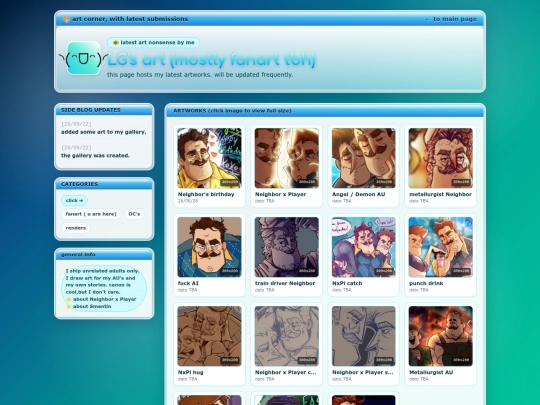The width and height of the screenshot is (540, 405).
Task: Open the 'Metallurgist AU' artwork thumbnail
Action: click(x=440, y=336)
